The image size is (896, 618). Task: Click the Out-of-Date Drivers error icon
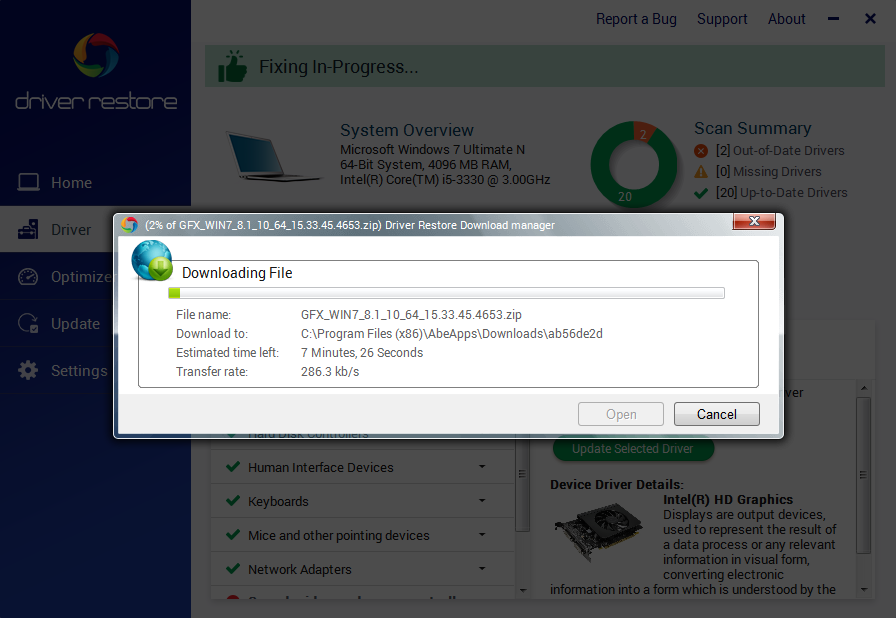701,151
